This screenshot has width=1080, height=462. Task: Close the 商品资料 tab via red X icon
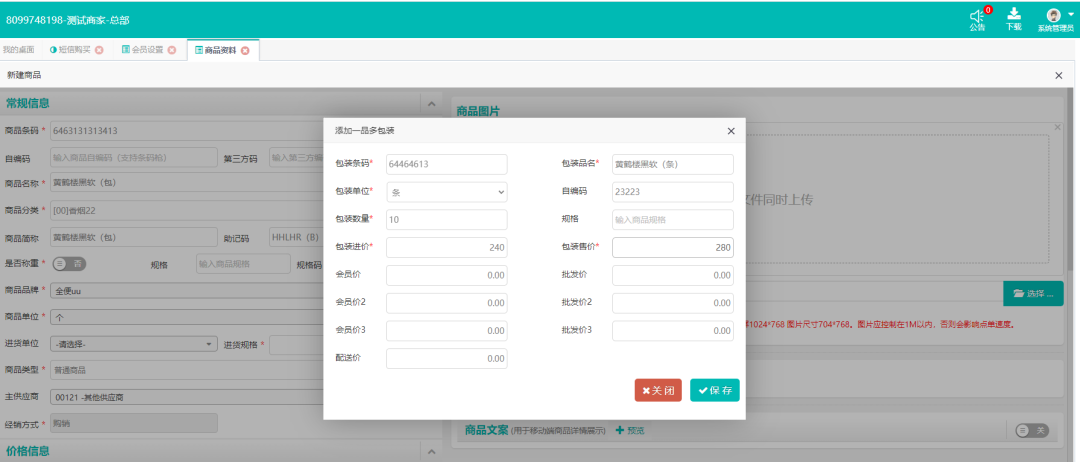point(245,50)
